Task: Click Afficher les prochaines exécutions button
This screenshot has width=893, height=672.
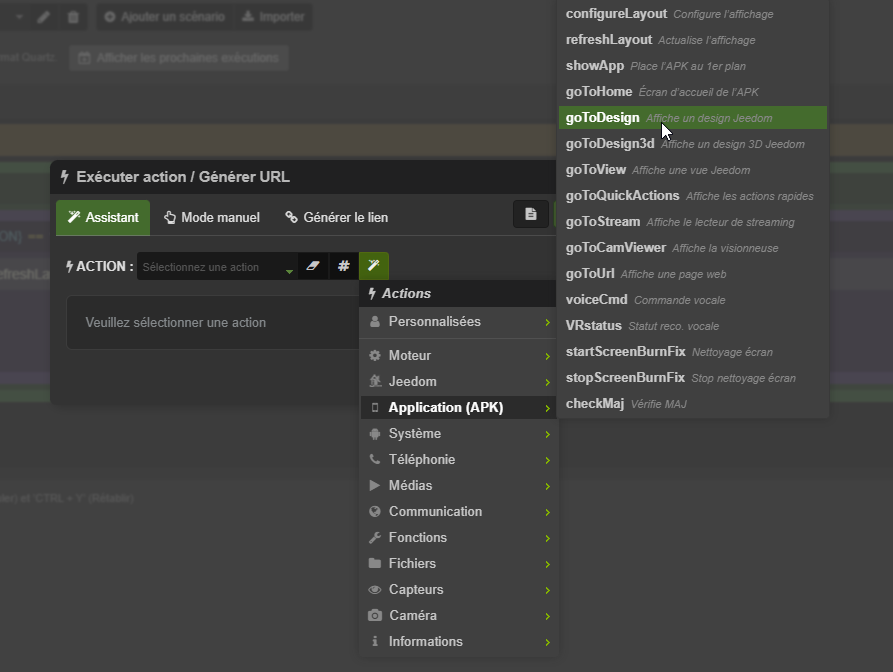Action: click(x=179, y=58)
